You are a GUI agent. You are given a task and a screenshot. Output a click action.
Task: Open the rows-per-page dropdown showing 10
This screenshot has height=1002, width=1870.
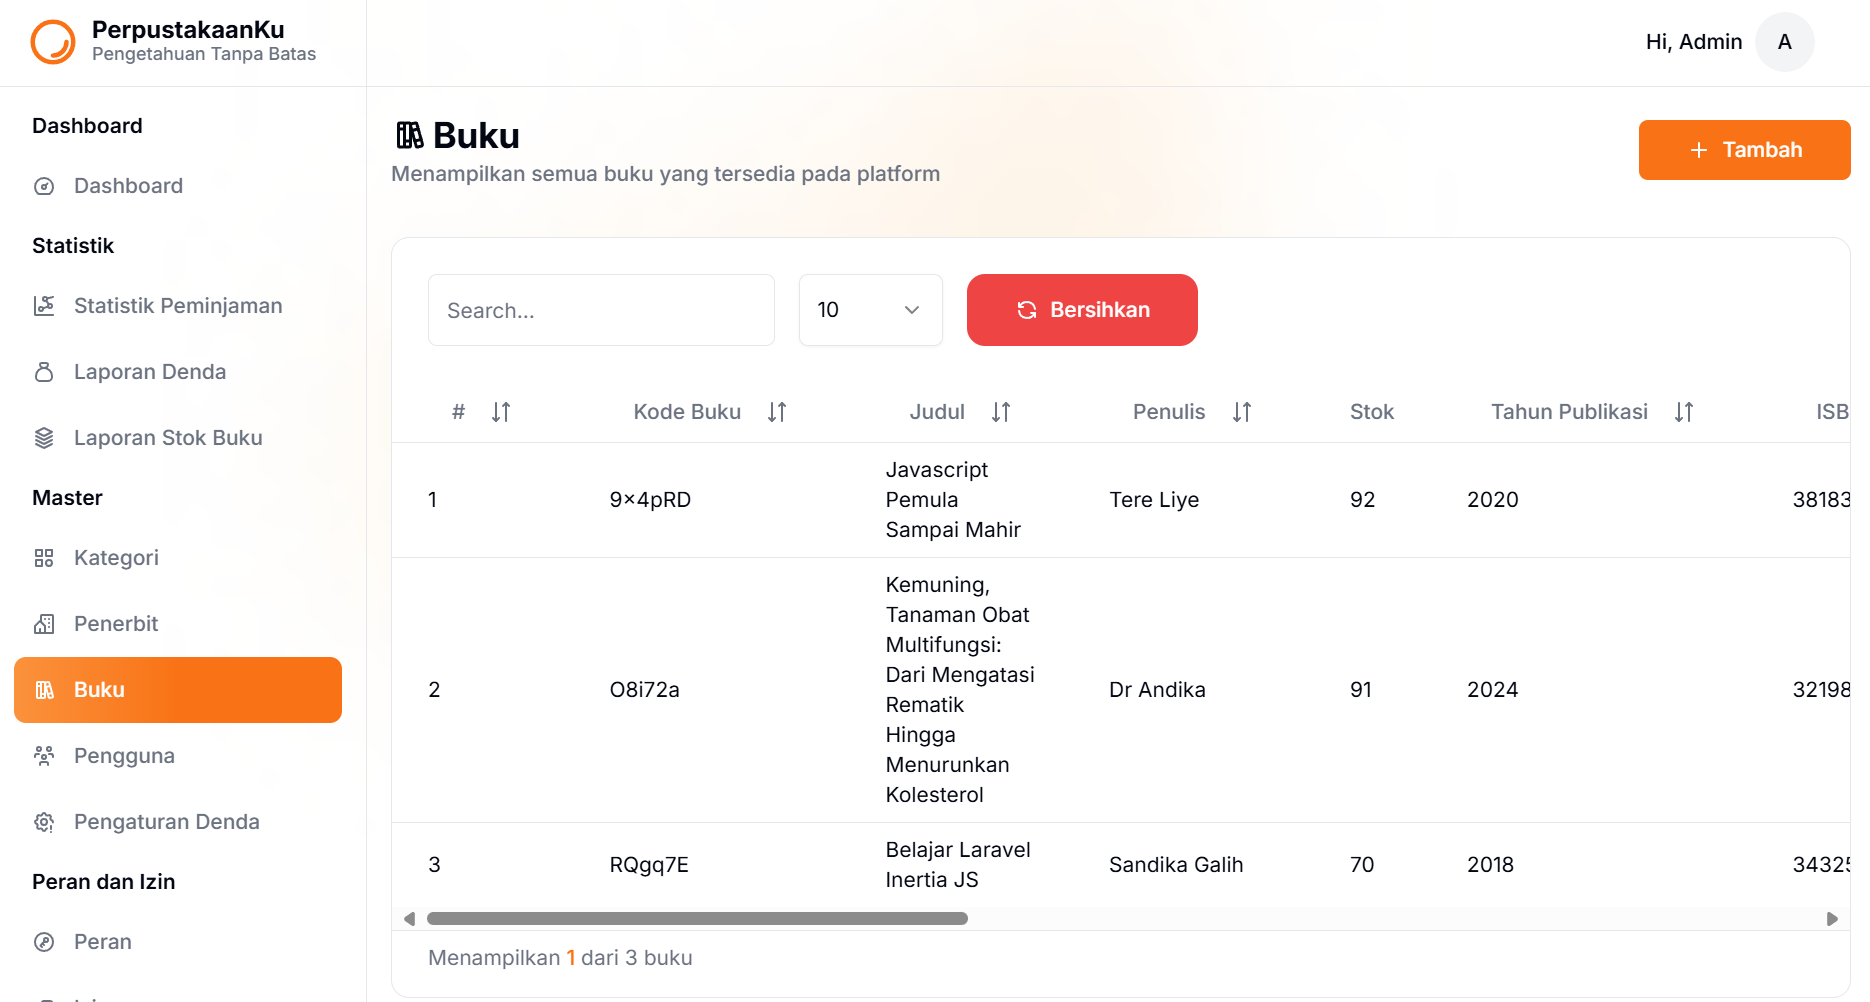pyautogui.click(x=871, y=310)
